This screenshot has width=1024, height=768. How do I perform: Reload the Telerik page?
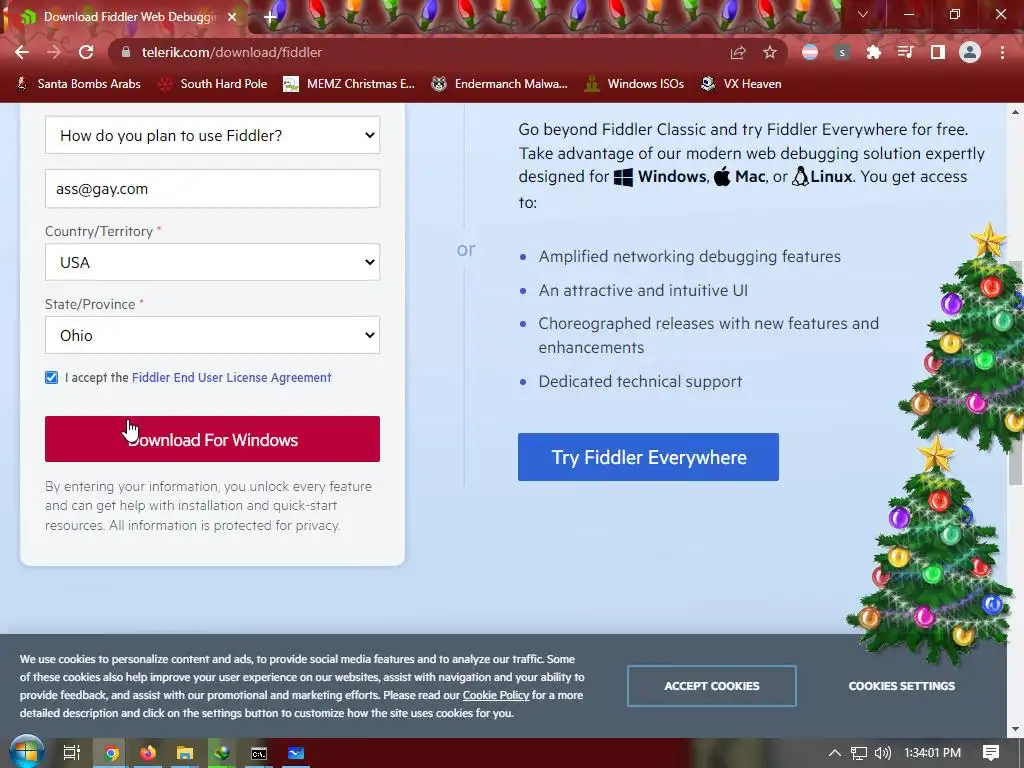click(86, 52)
